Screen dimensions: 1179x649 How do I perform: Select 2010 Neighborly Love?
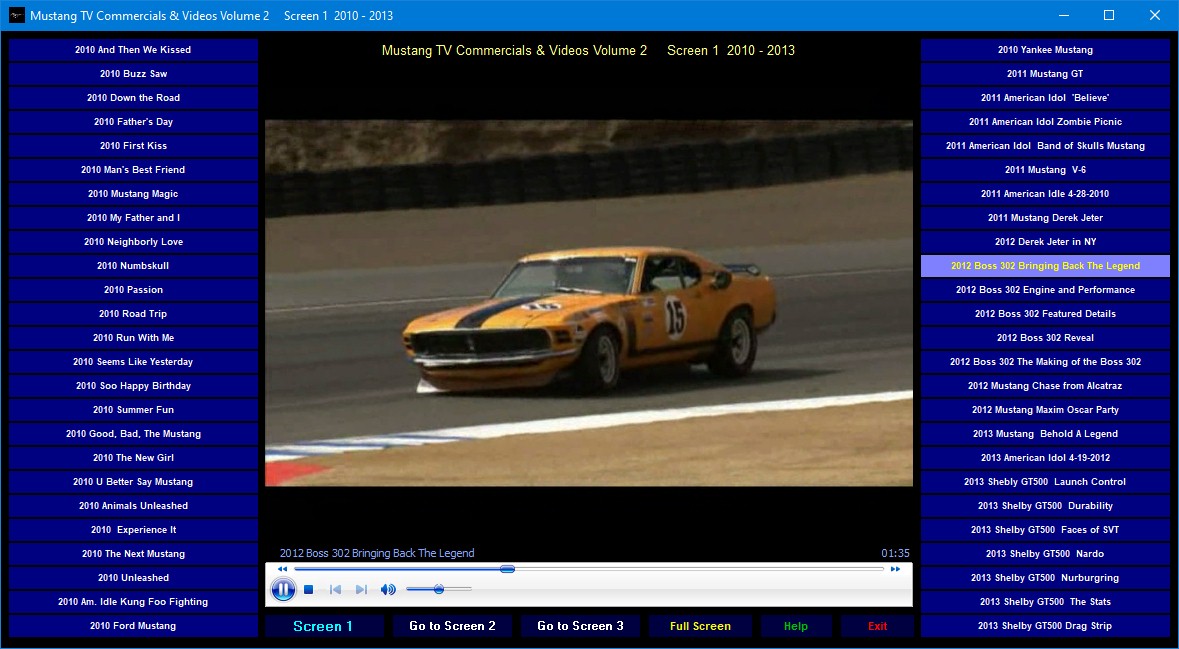coord(133,242)
